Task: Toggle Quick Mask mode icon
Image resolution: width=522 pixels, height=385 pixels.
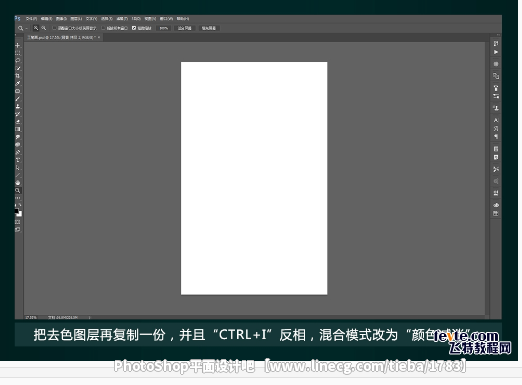Action: [x=18, y=222]
